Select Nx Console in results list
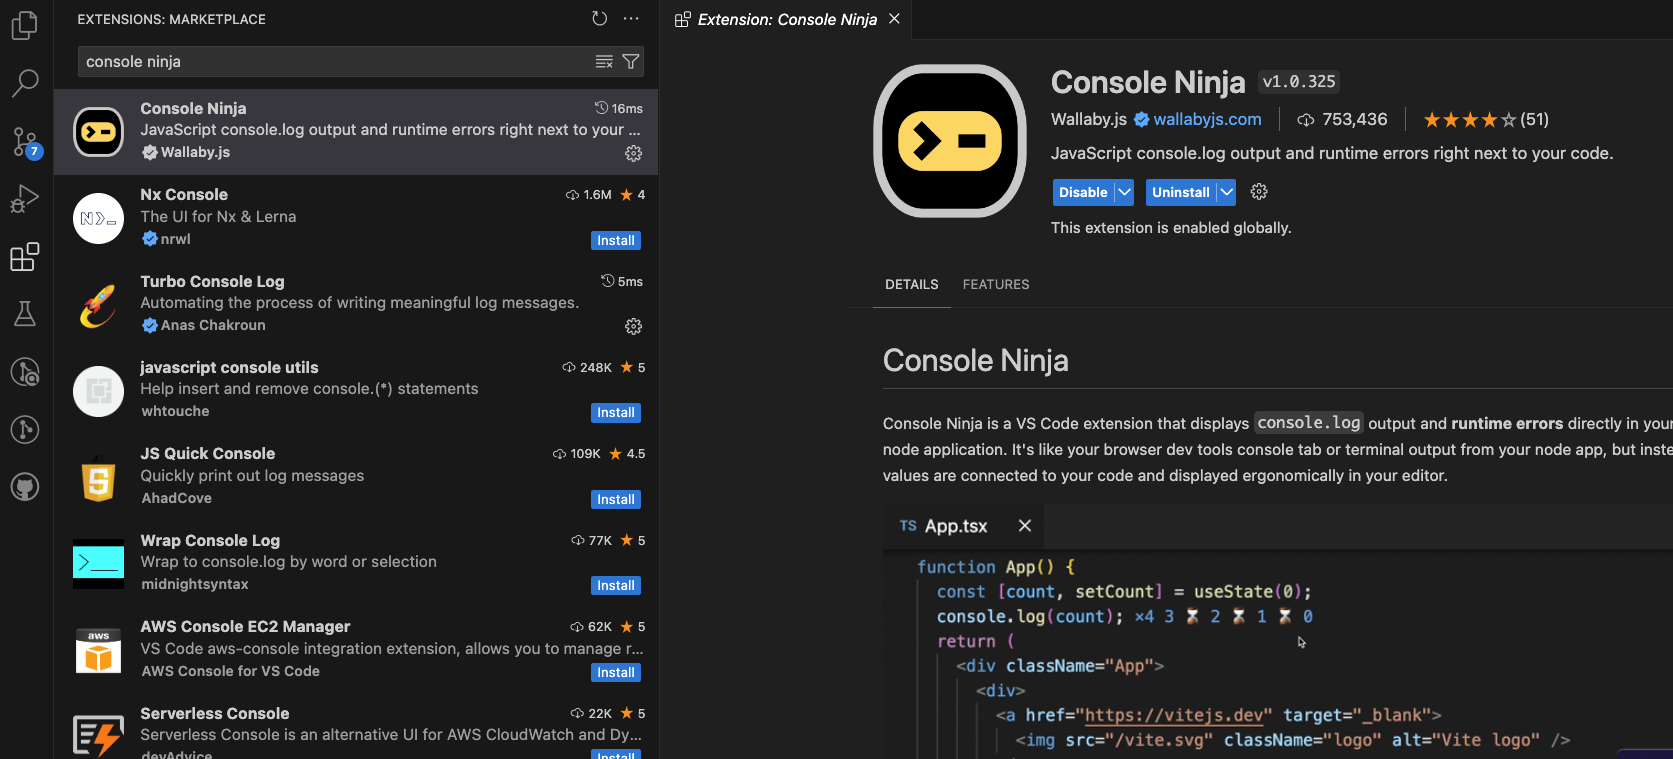This screenshot has width=1673, height=759. pos(356,218)
